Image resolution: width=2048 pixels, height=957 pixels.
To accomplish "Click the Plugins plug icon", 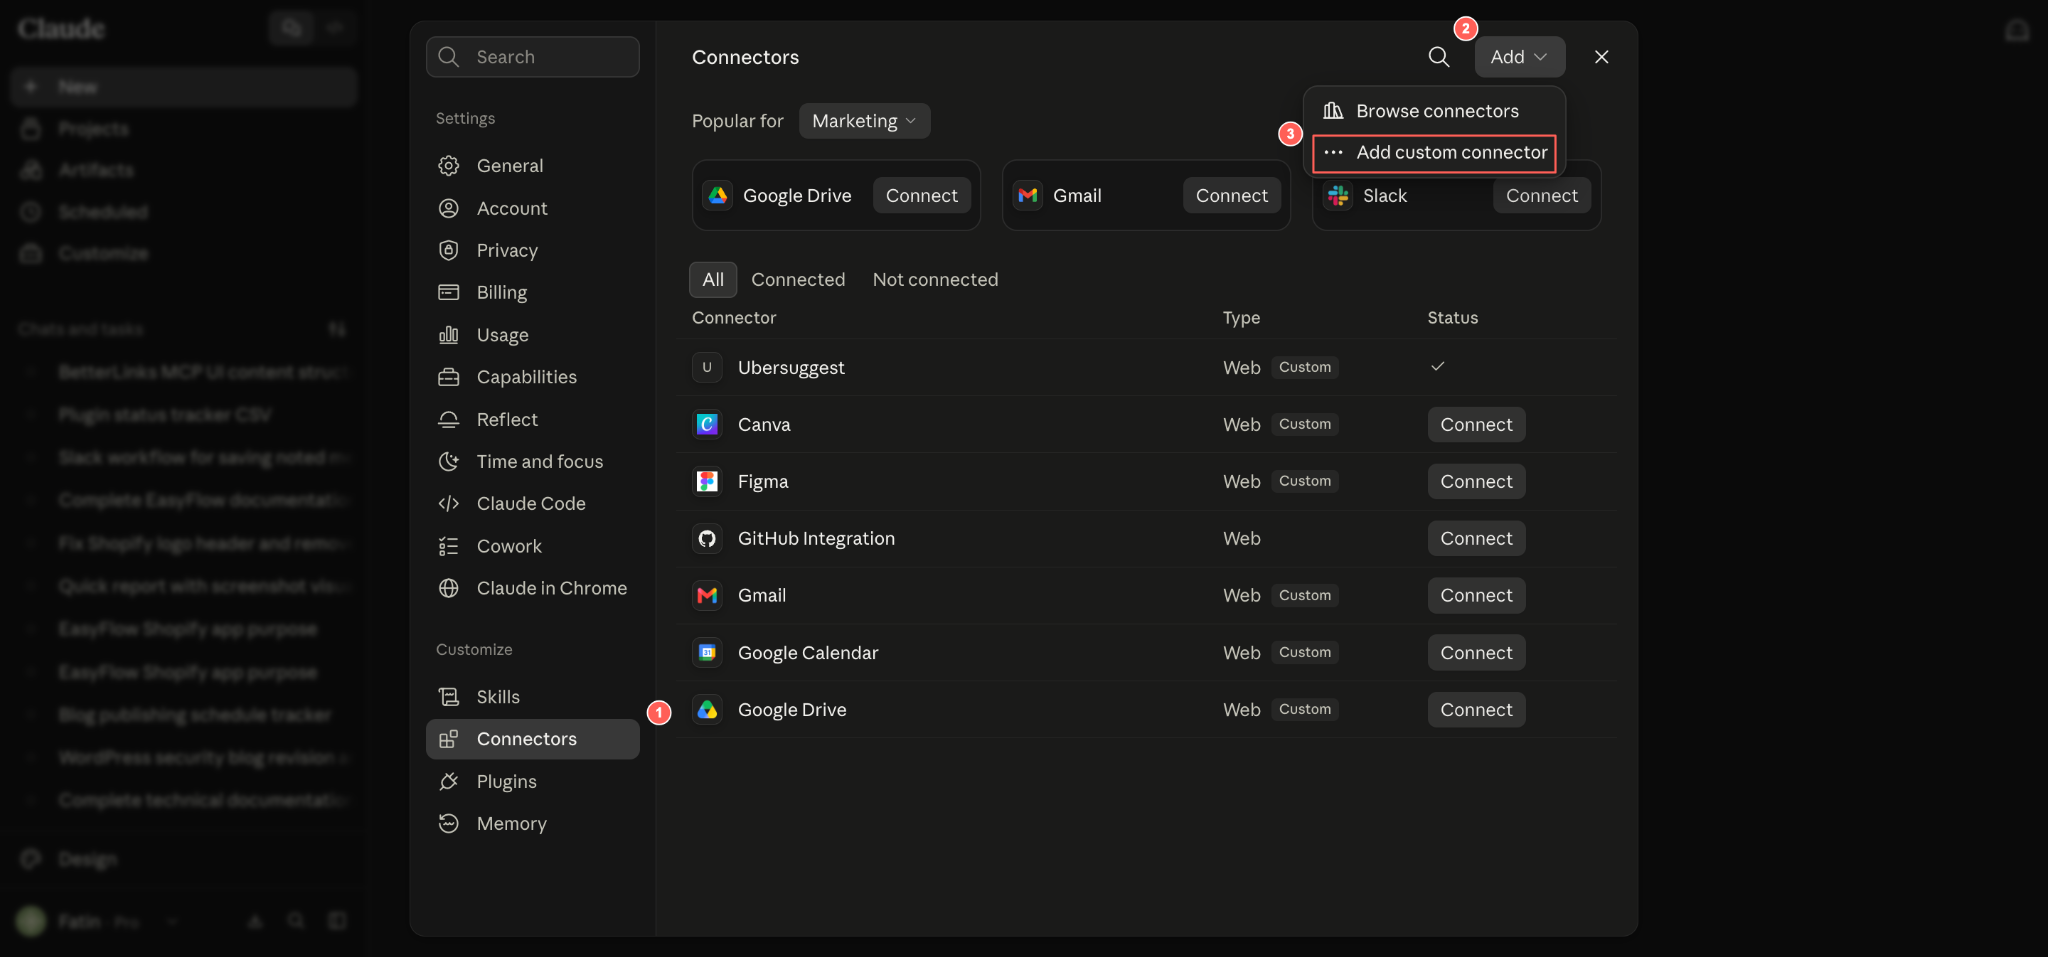I will point(449,781).
